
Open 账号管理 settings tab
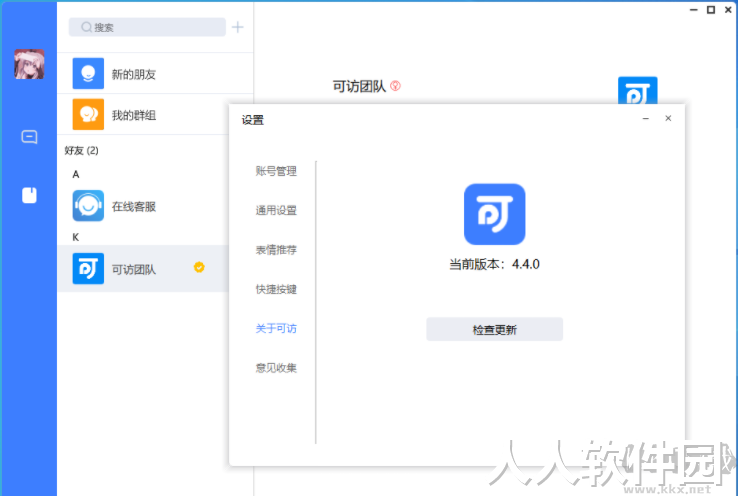click(x=276, y=171)
